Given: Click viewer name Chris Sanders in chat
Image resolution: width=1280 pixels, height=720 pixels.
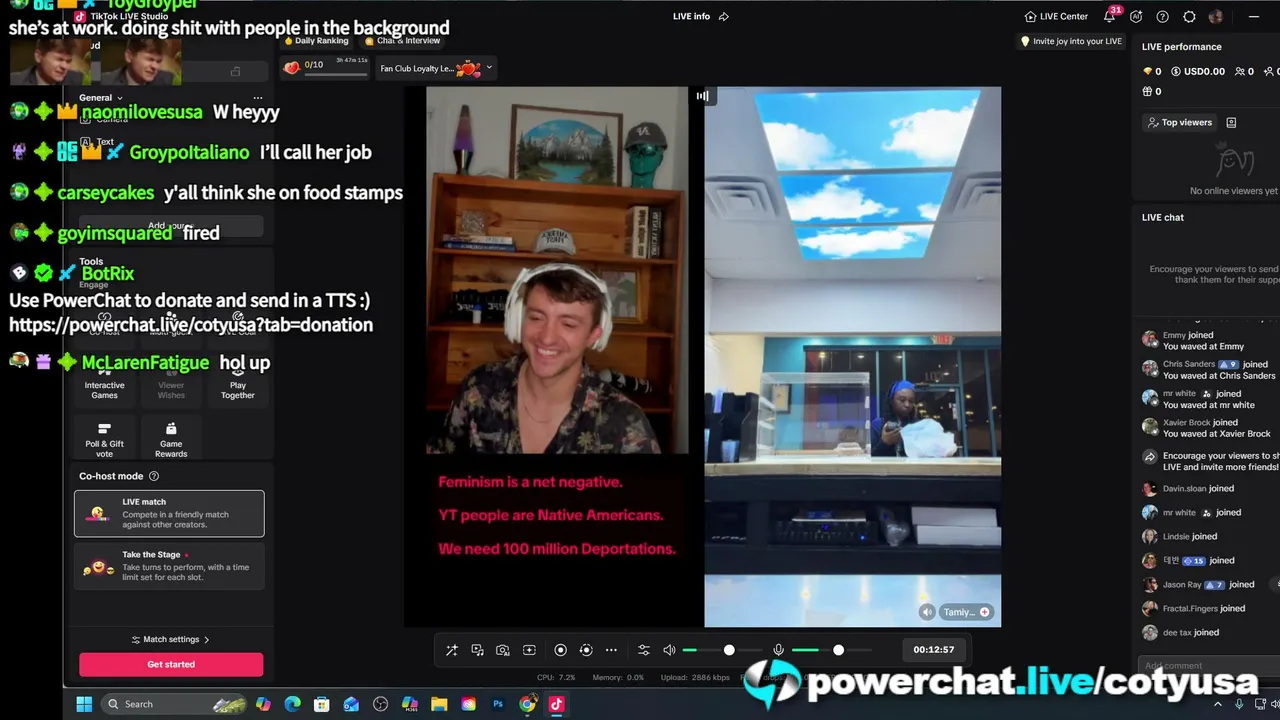Looking at the screenshot, I should (x=1189, y=364).
